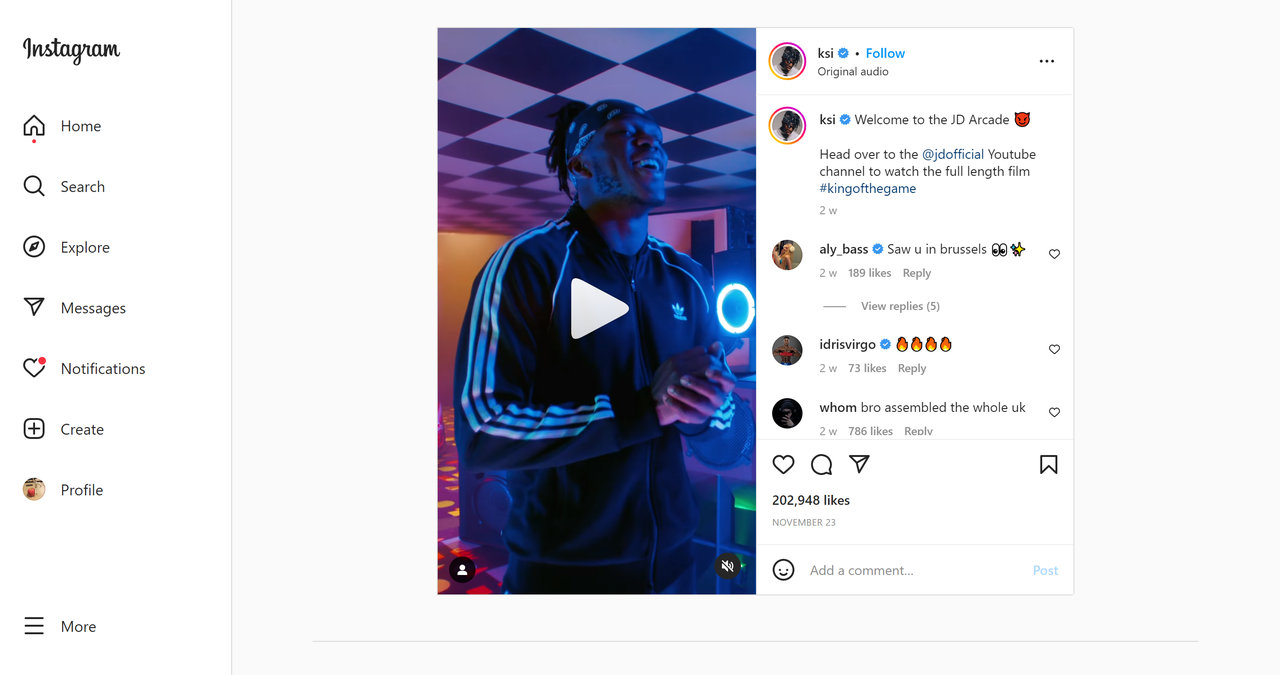Show tagged people on the video
The image size is (1280, 675).
(x=462, y=570)
